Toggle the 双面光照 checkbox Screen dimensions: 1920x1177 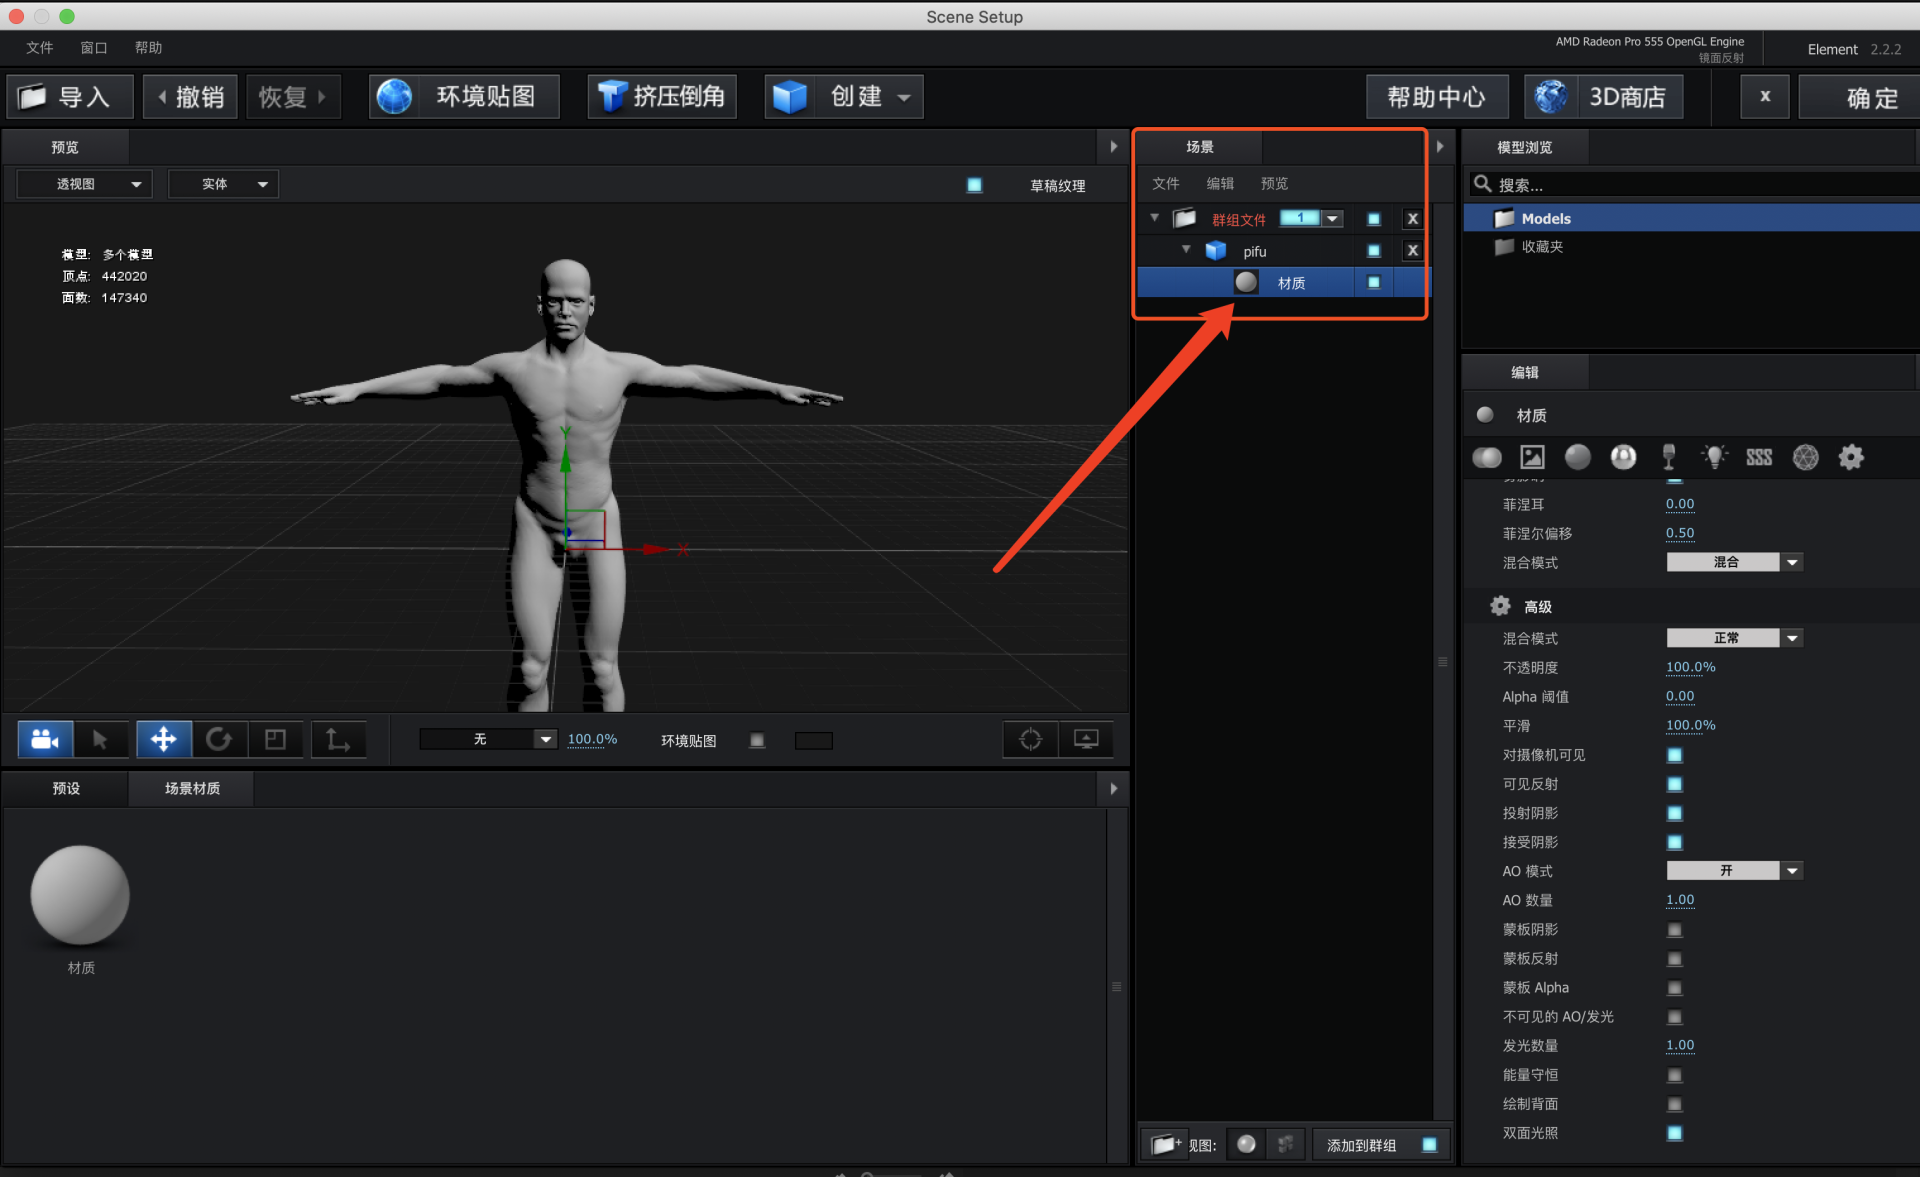(1675, 1133)
